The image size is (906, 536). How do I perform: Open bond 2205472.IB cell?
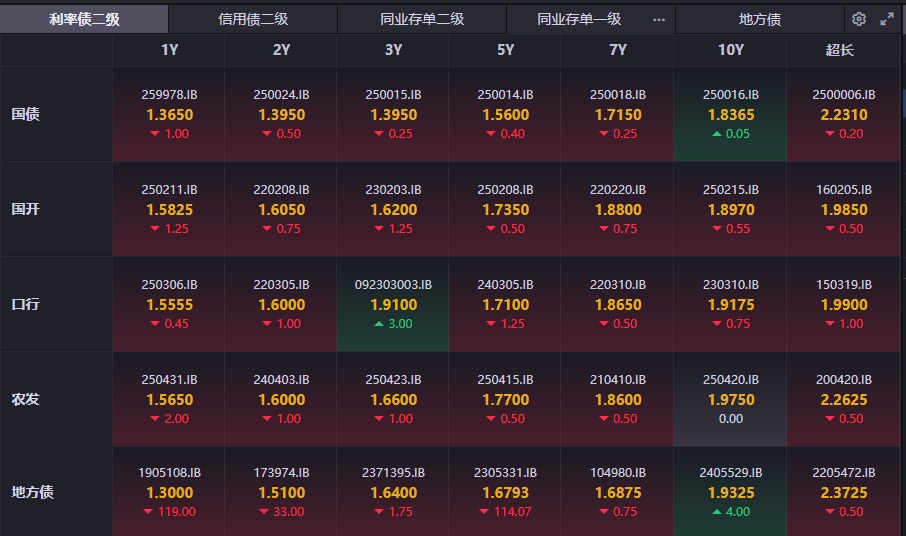point(844,492)
